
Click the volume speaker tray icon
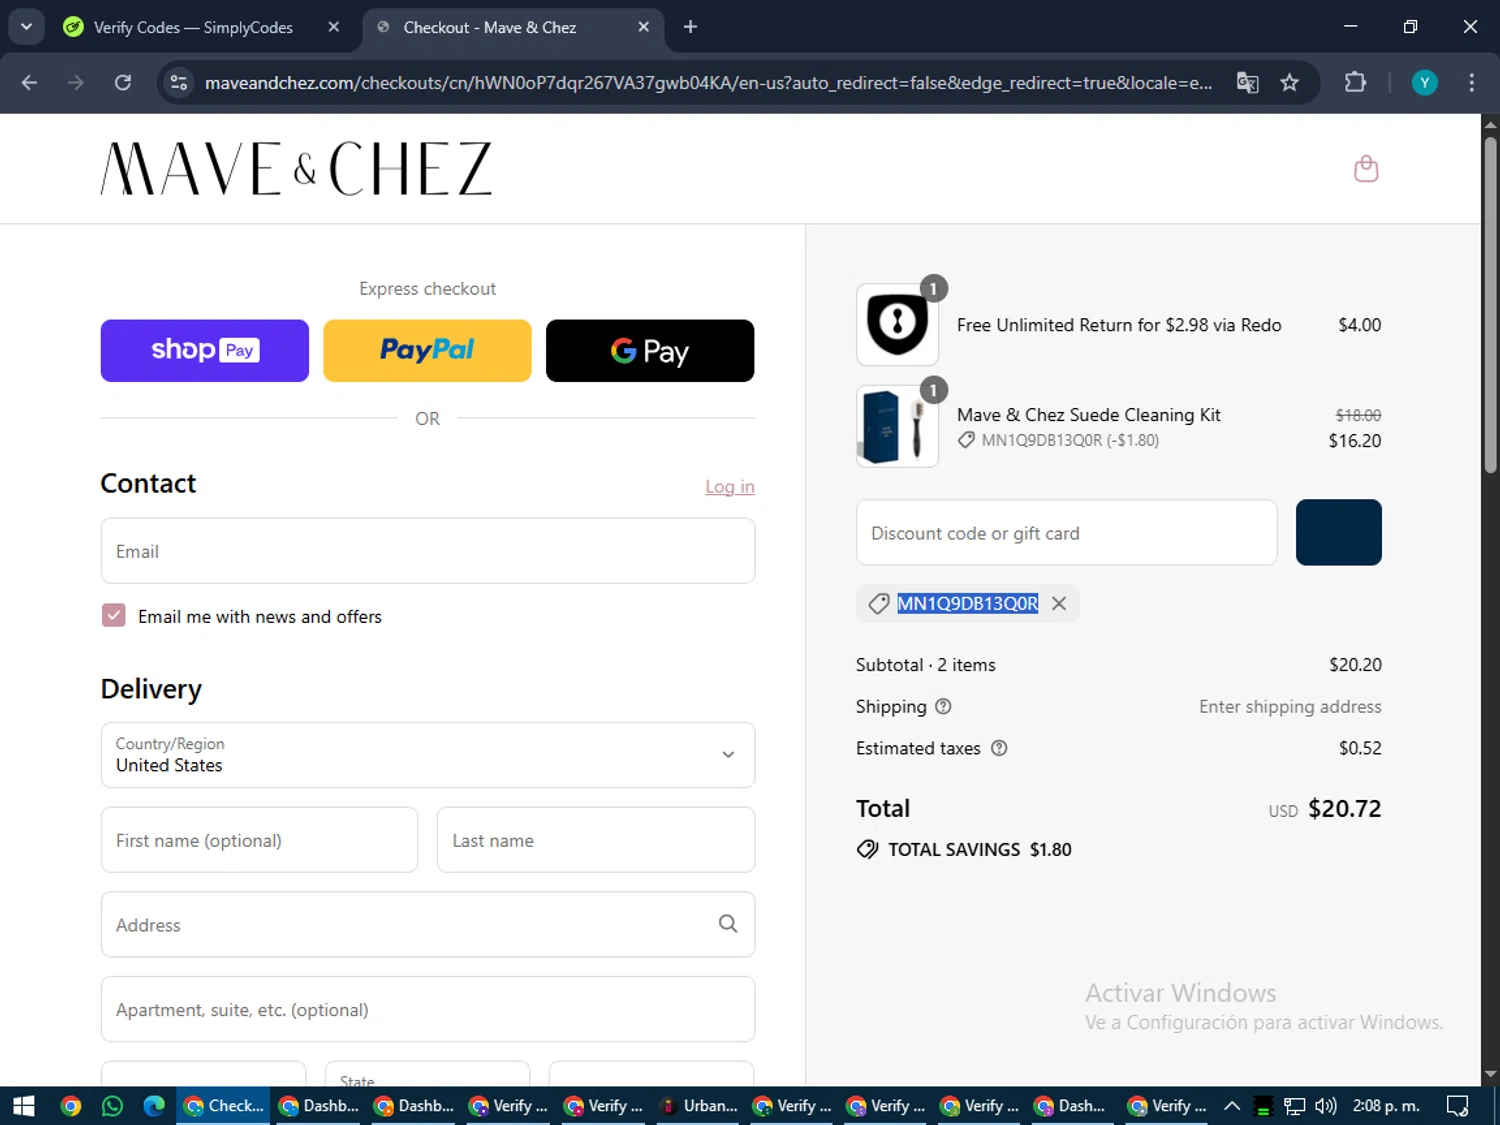(x=1326, y=1106)
